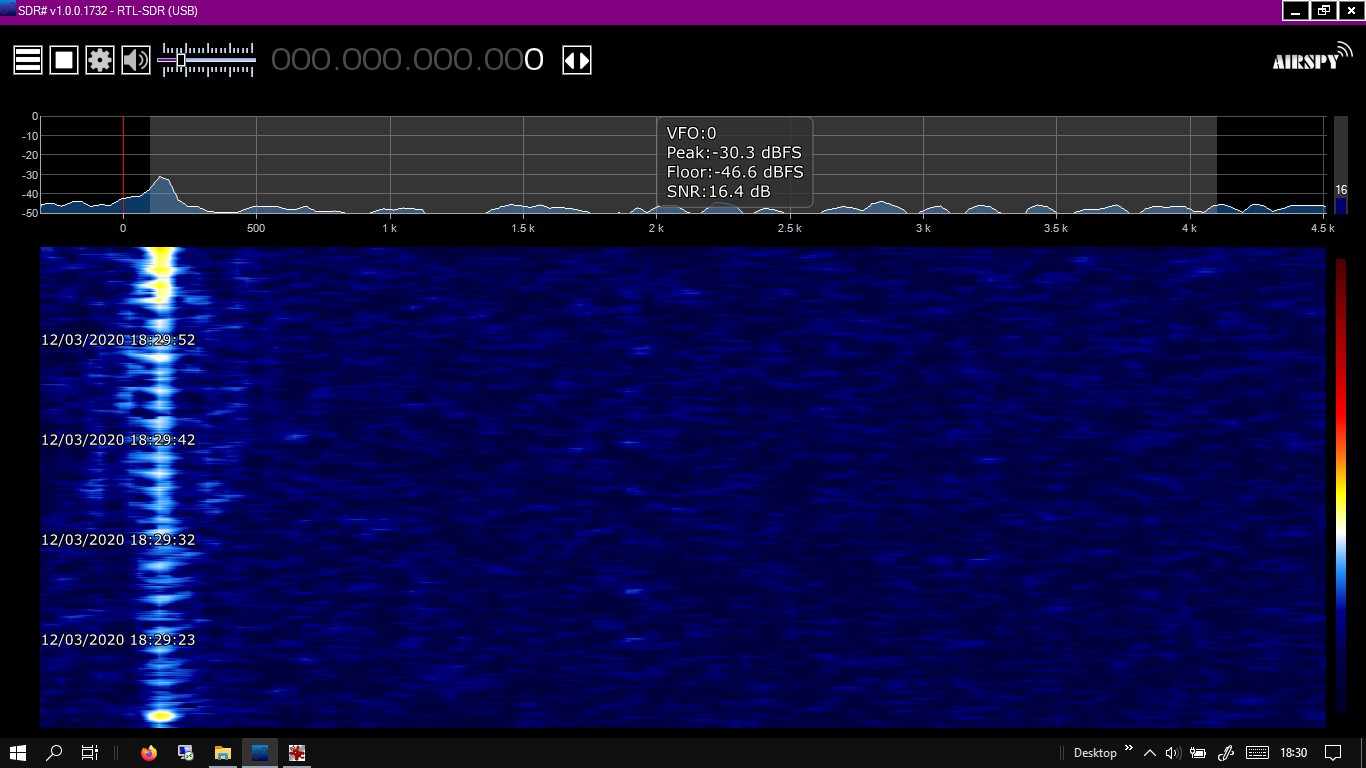The image size is (1366, 768).
Task: Click the AIRSPY logo
Action: 1311,57
